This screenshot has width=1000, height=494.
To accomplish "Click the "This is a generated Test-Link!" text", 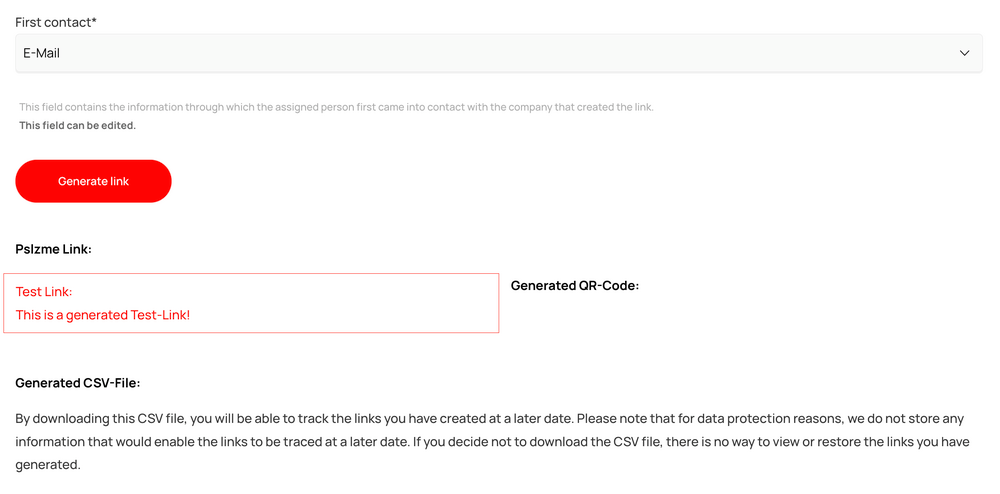I will (103, 315).
